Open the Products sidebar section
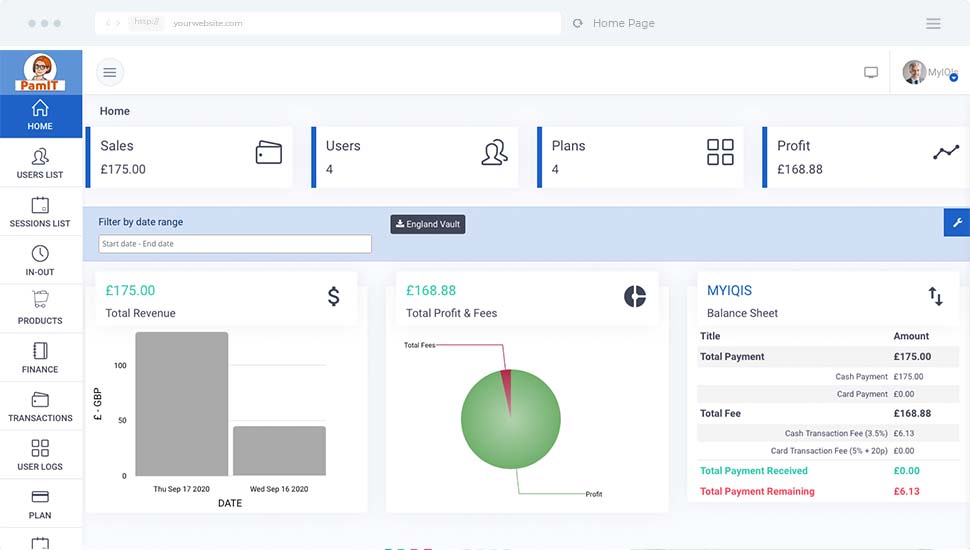The width and height of the screenshot is (970, 550). pyautogui.click(x=40, y=309)
